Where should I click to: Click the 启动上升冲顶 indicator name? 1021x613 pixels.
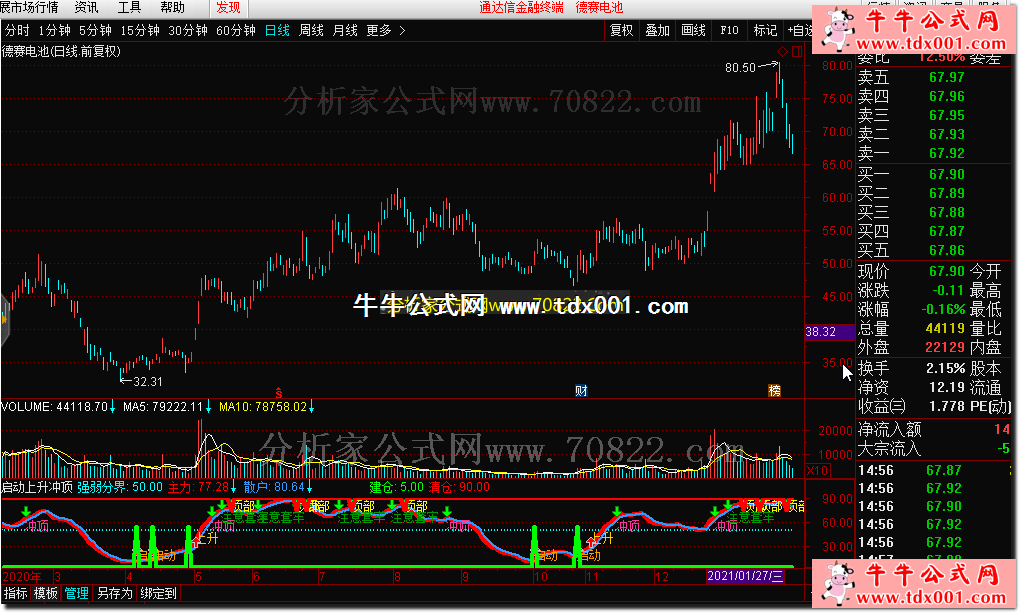pos(37,487)
